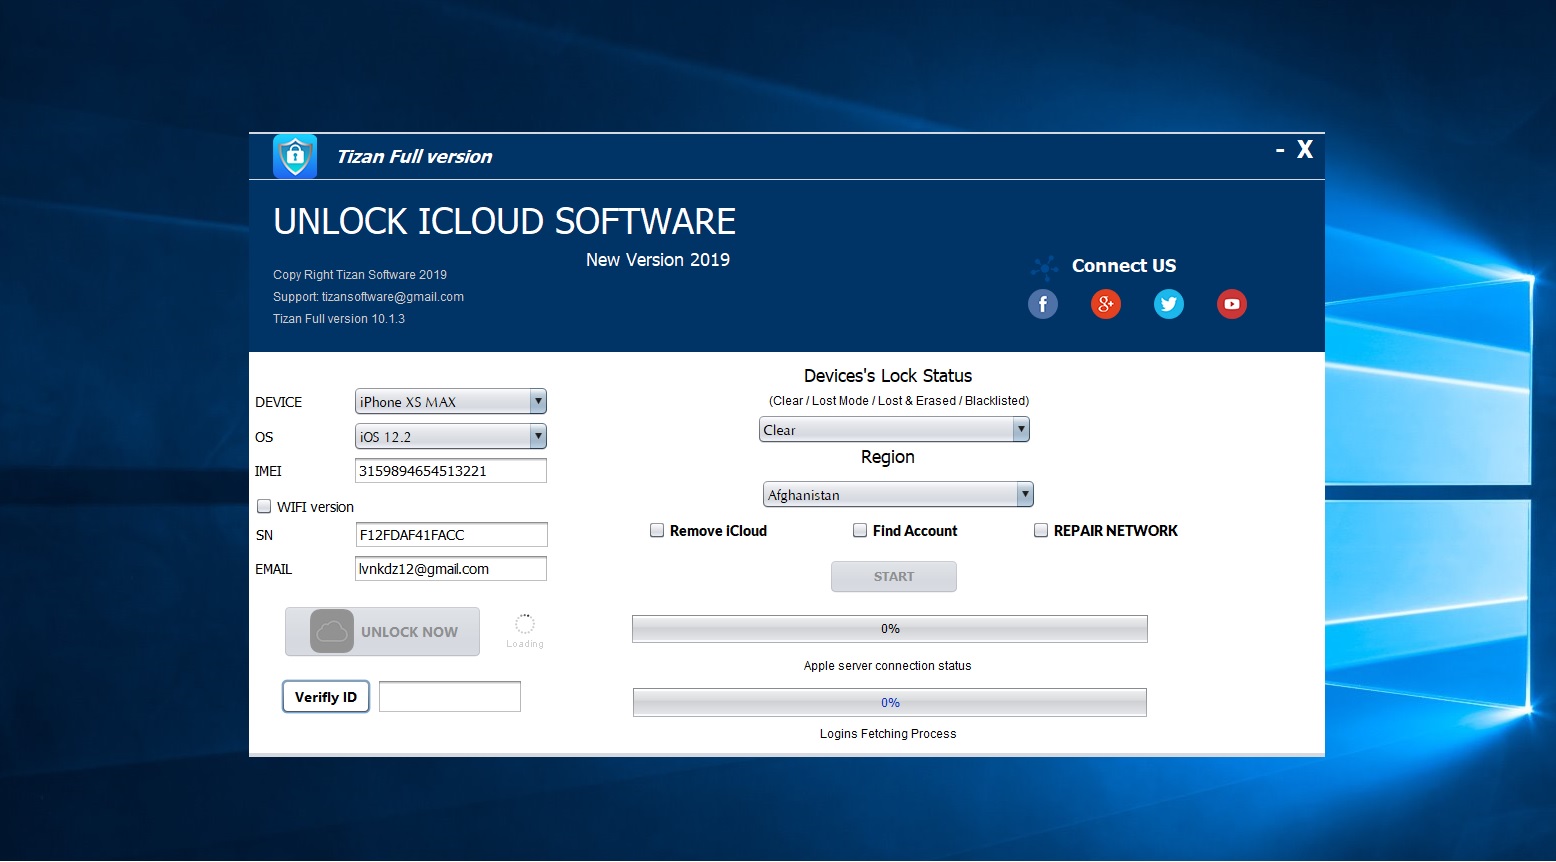Click the Facebook icon under Connect US

click(x=1042, y=304)
